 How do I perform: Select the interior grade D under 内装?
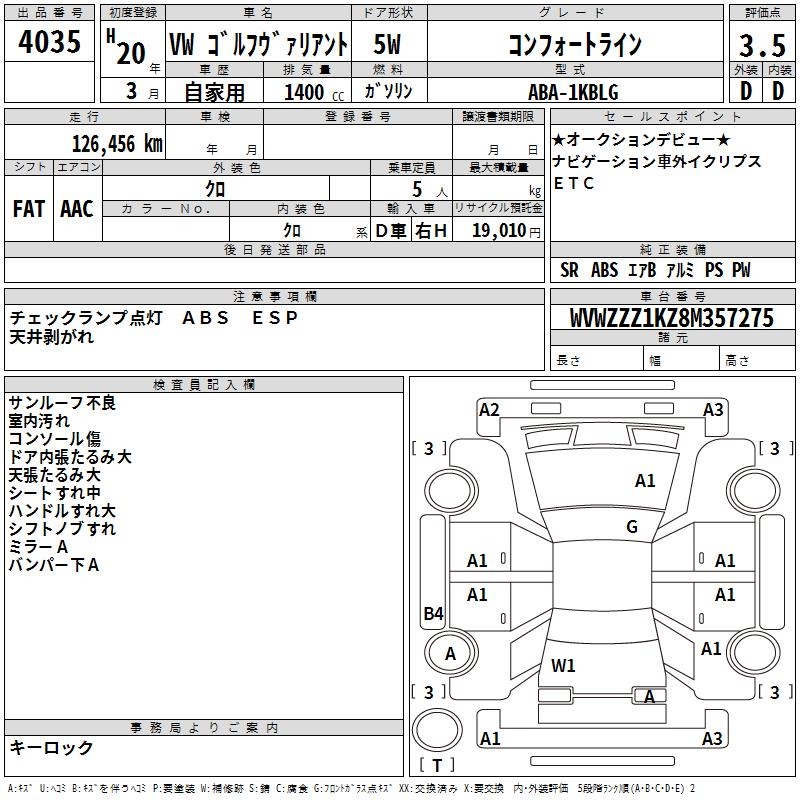(x=778, y=91)
